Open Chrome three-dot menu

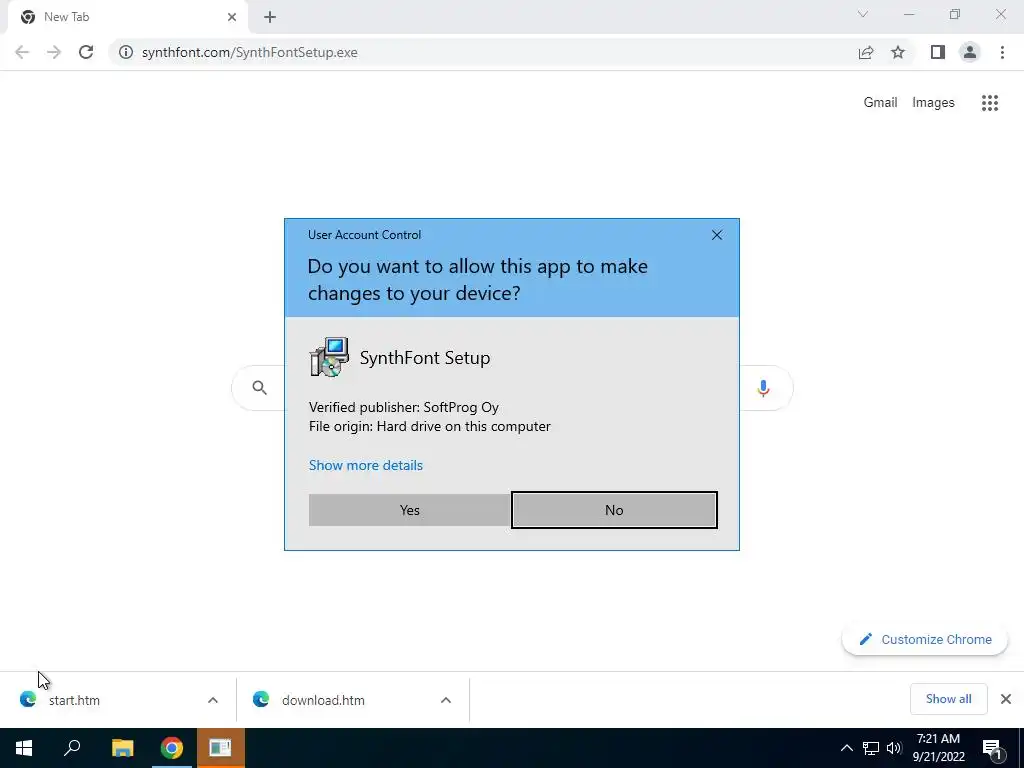(x=1002, y=52)
